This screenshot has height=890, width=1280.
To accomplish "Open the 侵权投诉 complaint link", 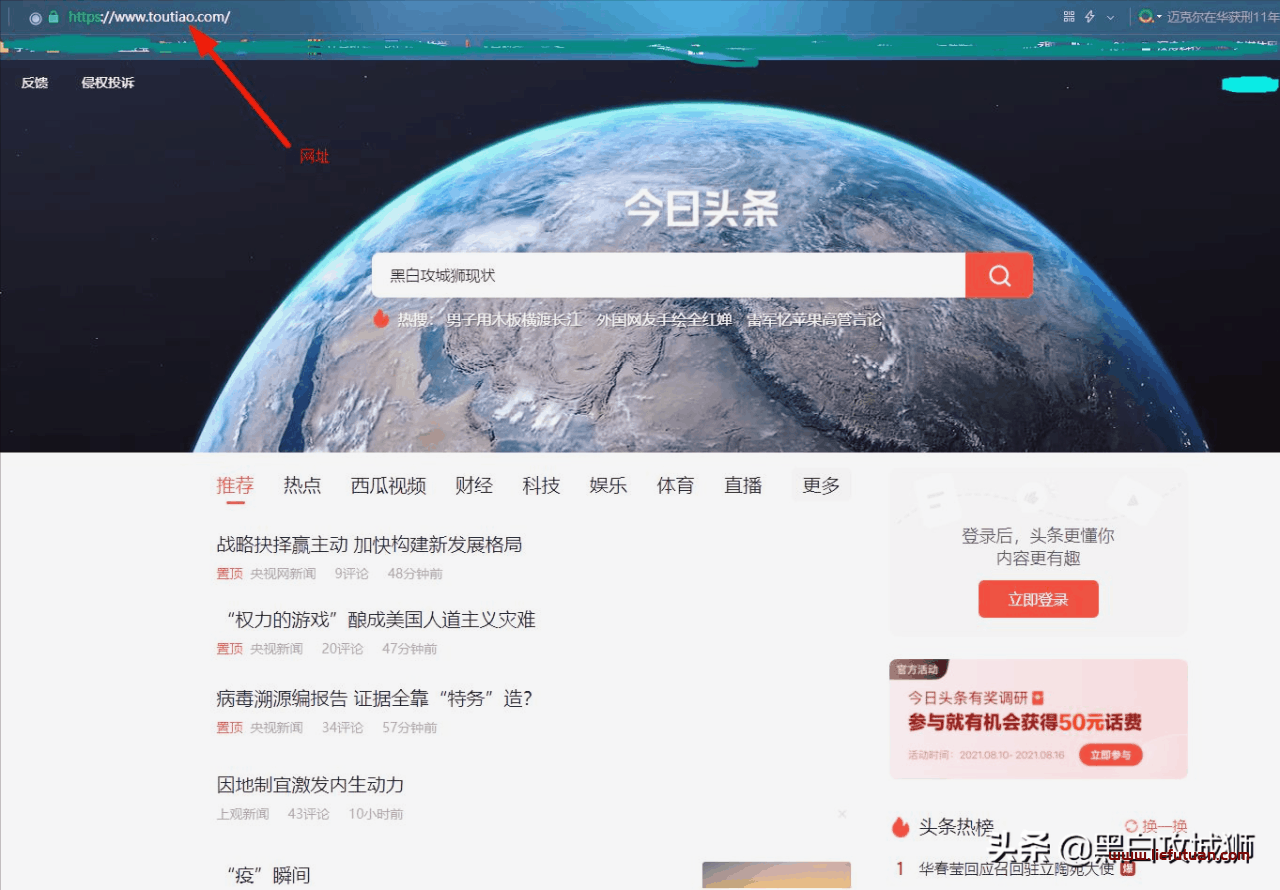I will click(x=108, y=83).
